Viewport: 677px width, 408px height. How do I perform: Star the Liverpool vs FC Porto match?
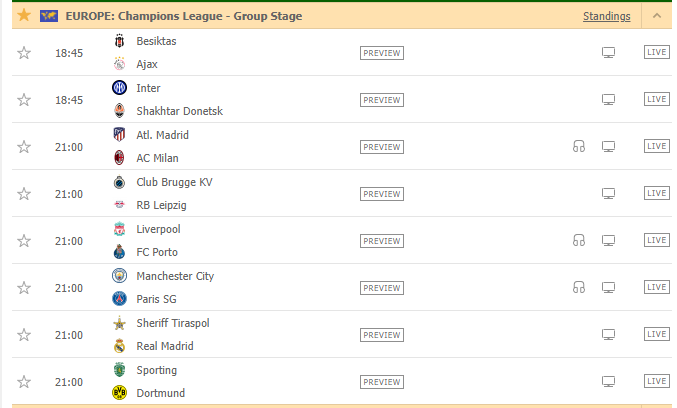tap(24, 241)
